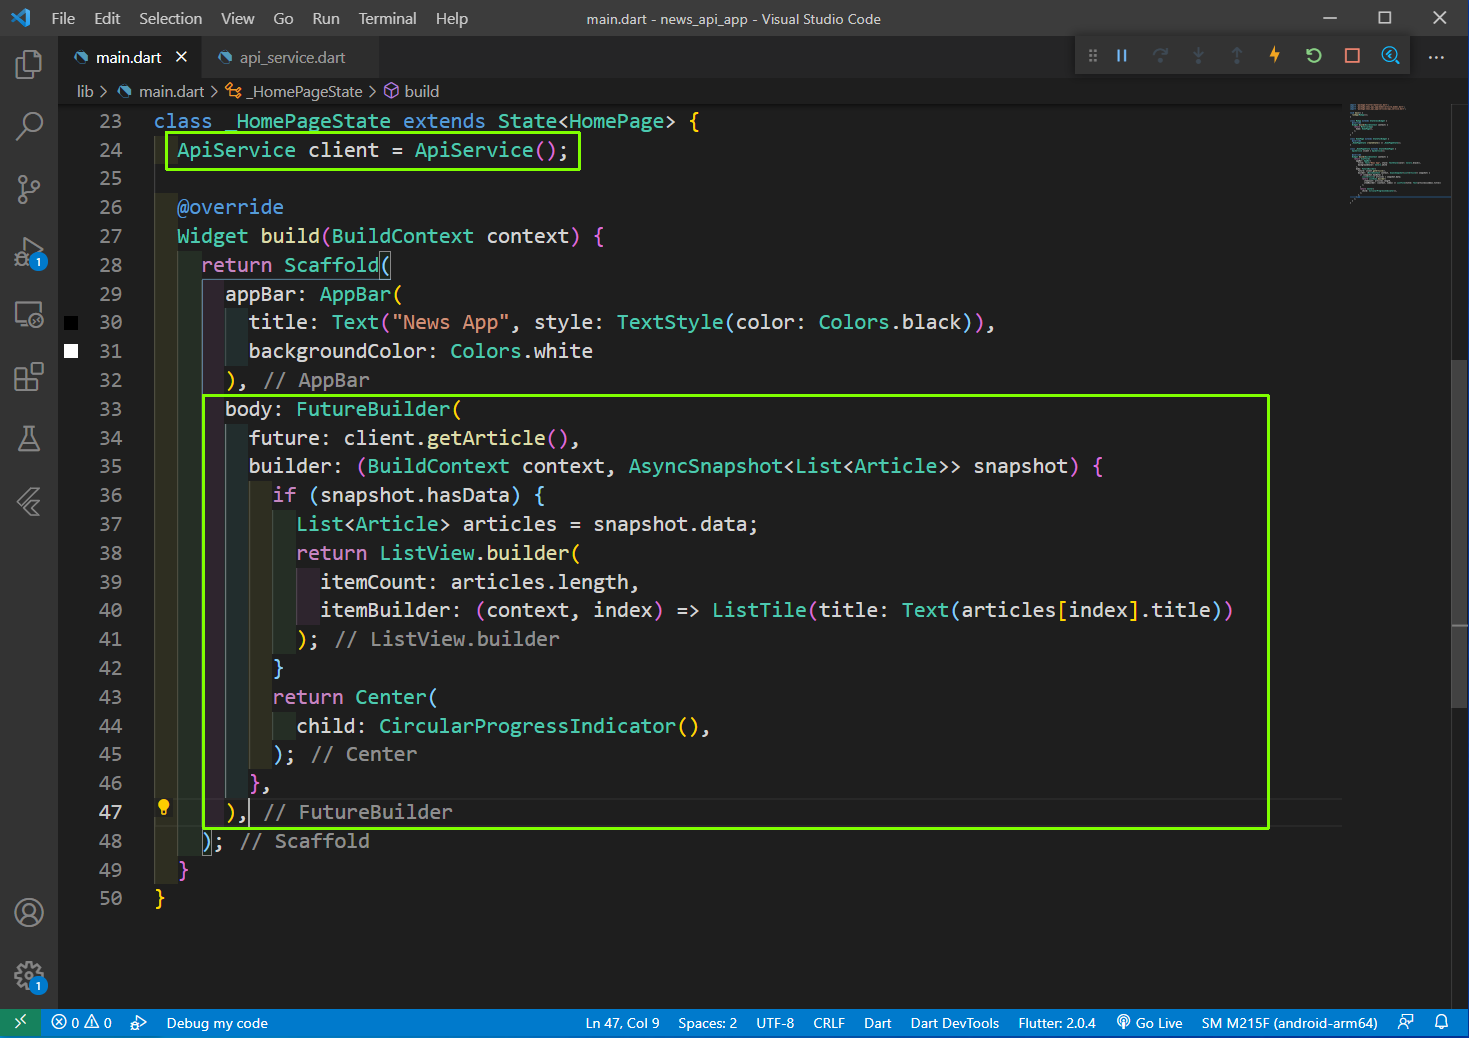Open Dart DevTools from status bar
Viewport: 1469px width, 1038px height.
[954, 1023]
